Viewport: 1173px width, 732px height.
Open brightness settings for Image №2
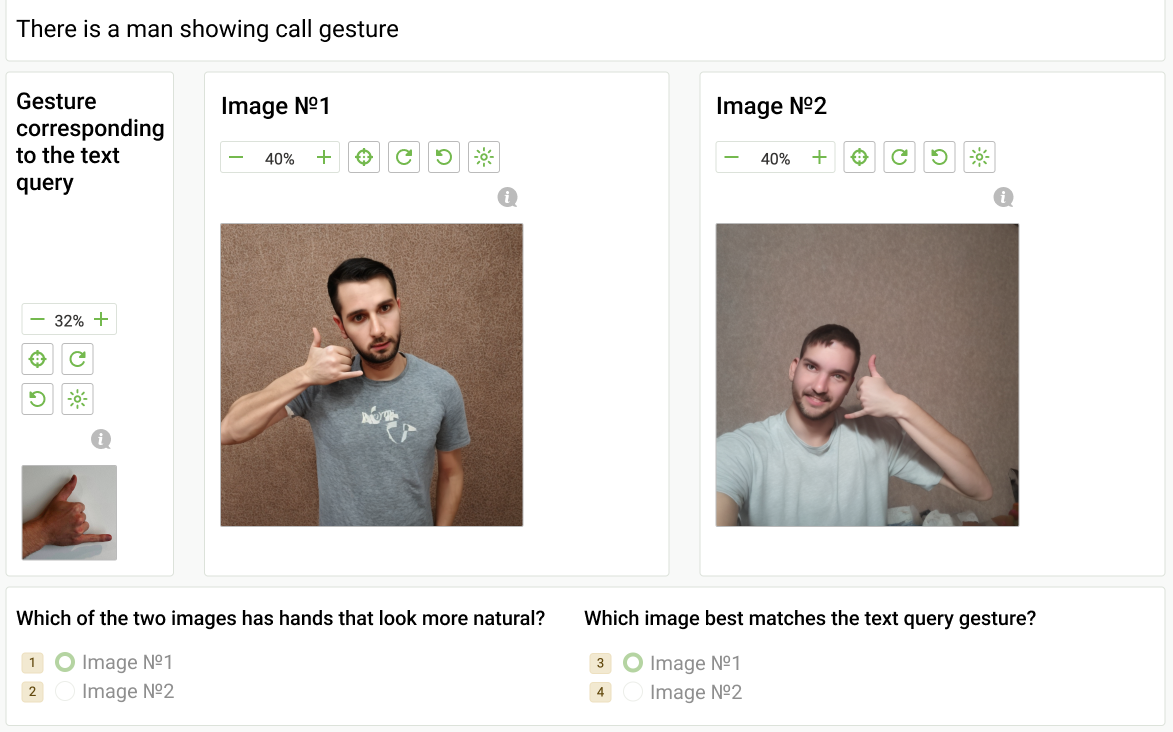979,158
